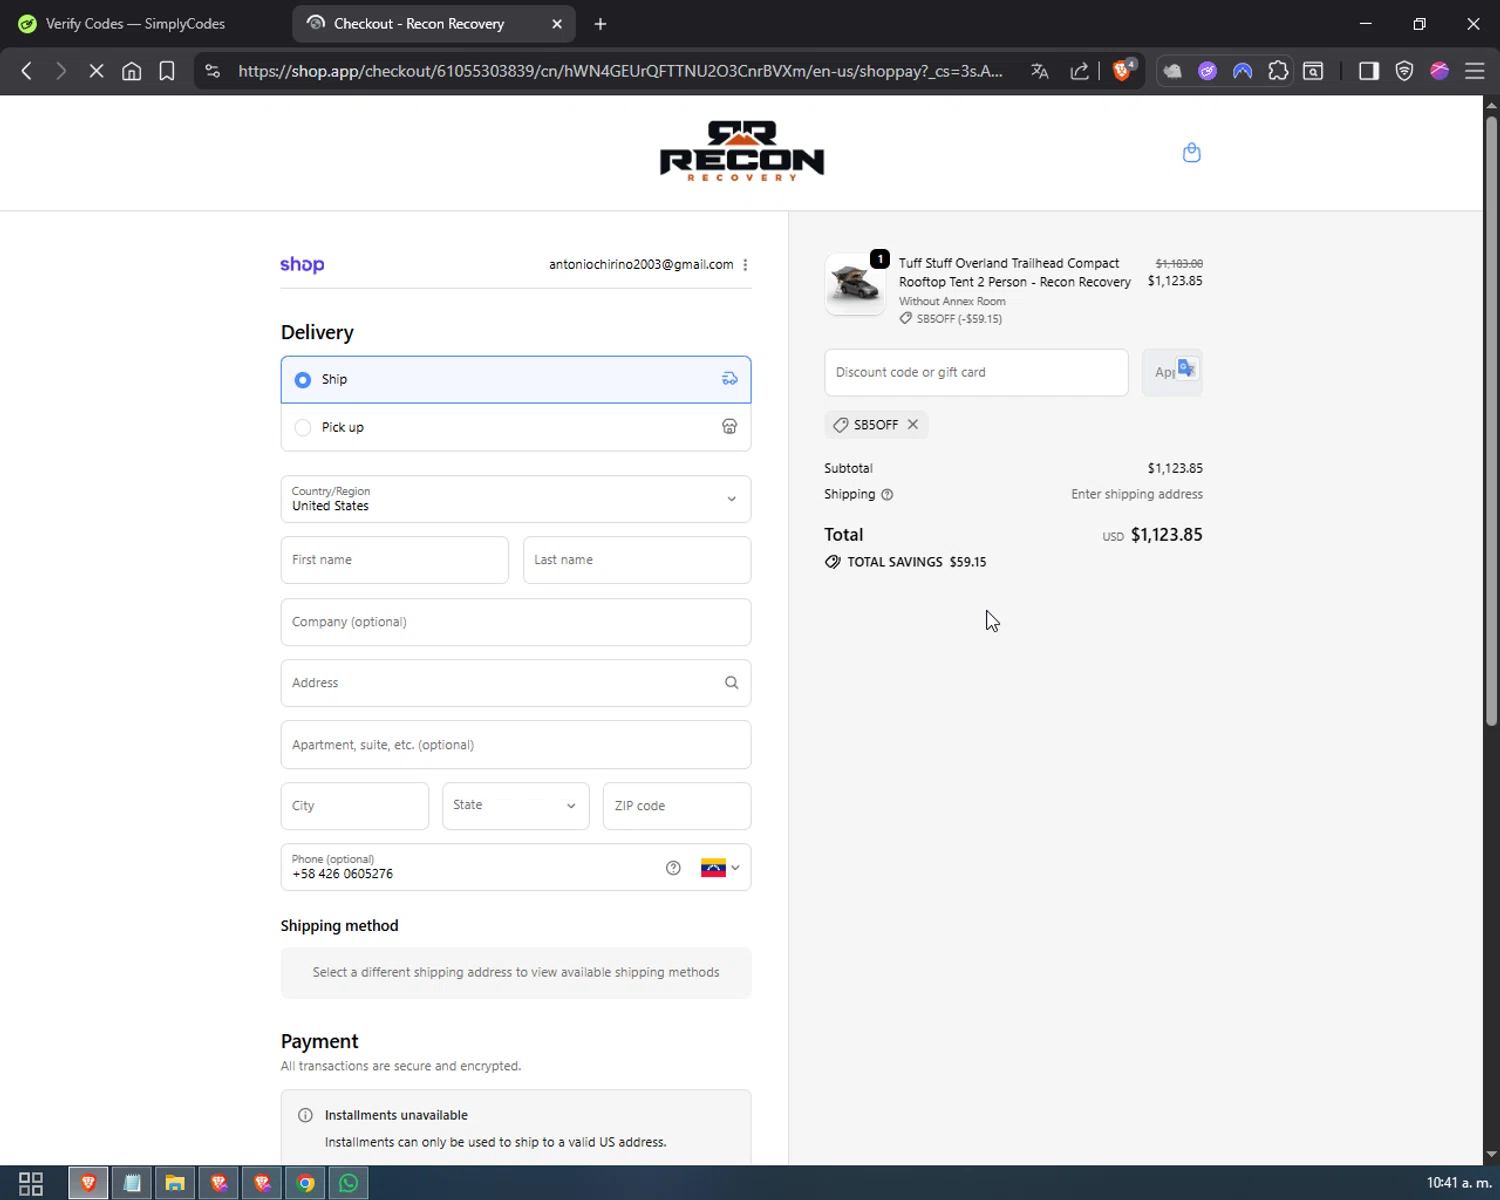
Task: Open the browser hamburger menu
Action: pyautogui.click(x=1474, y=71)
